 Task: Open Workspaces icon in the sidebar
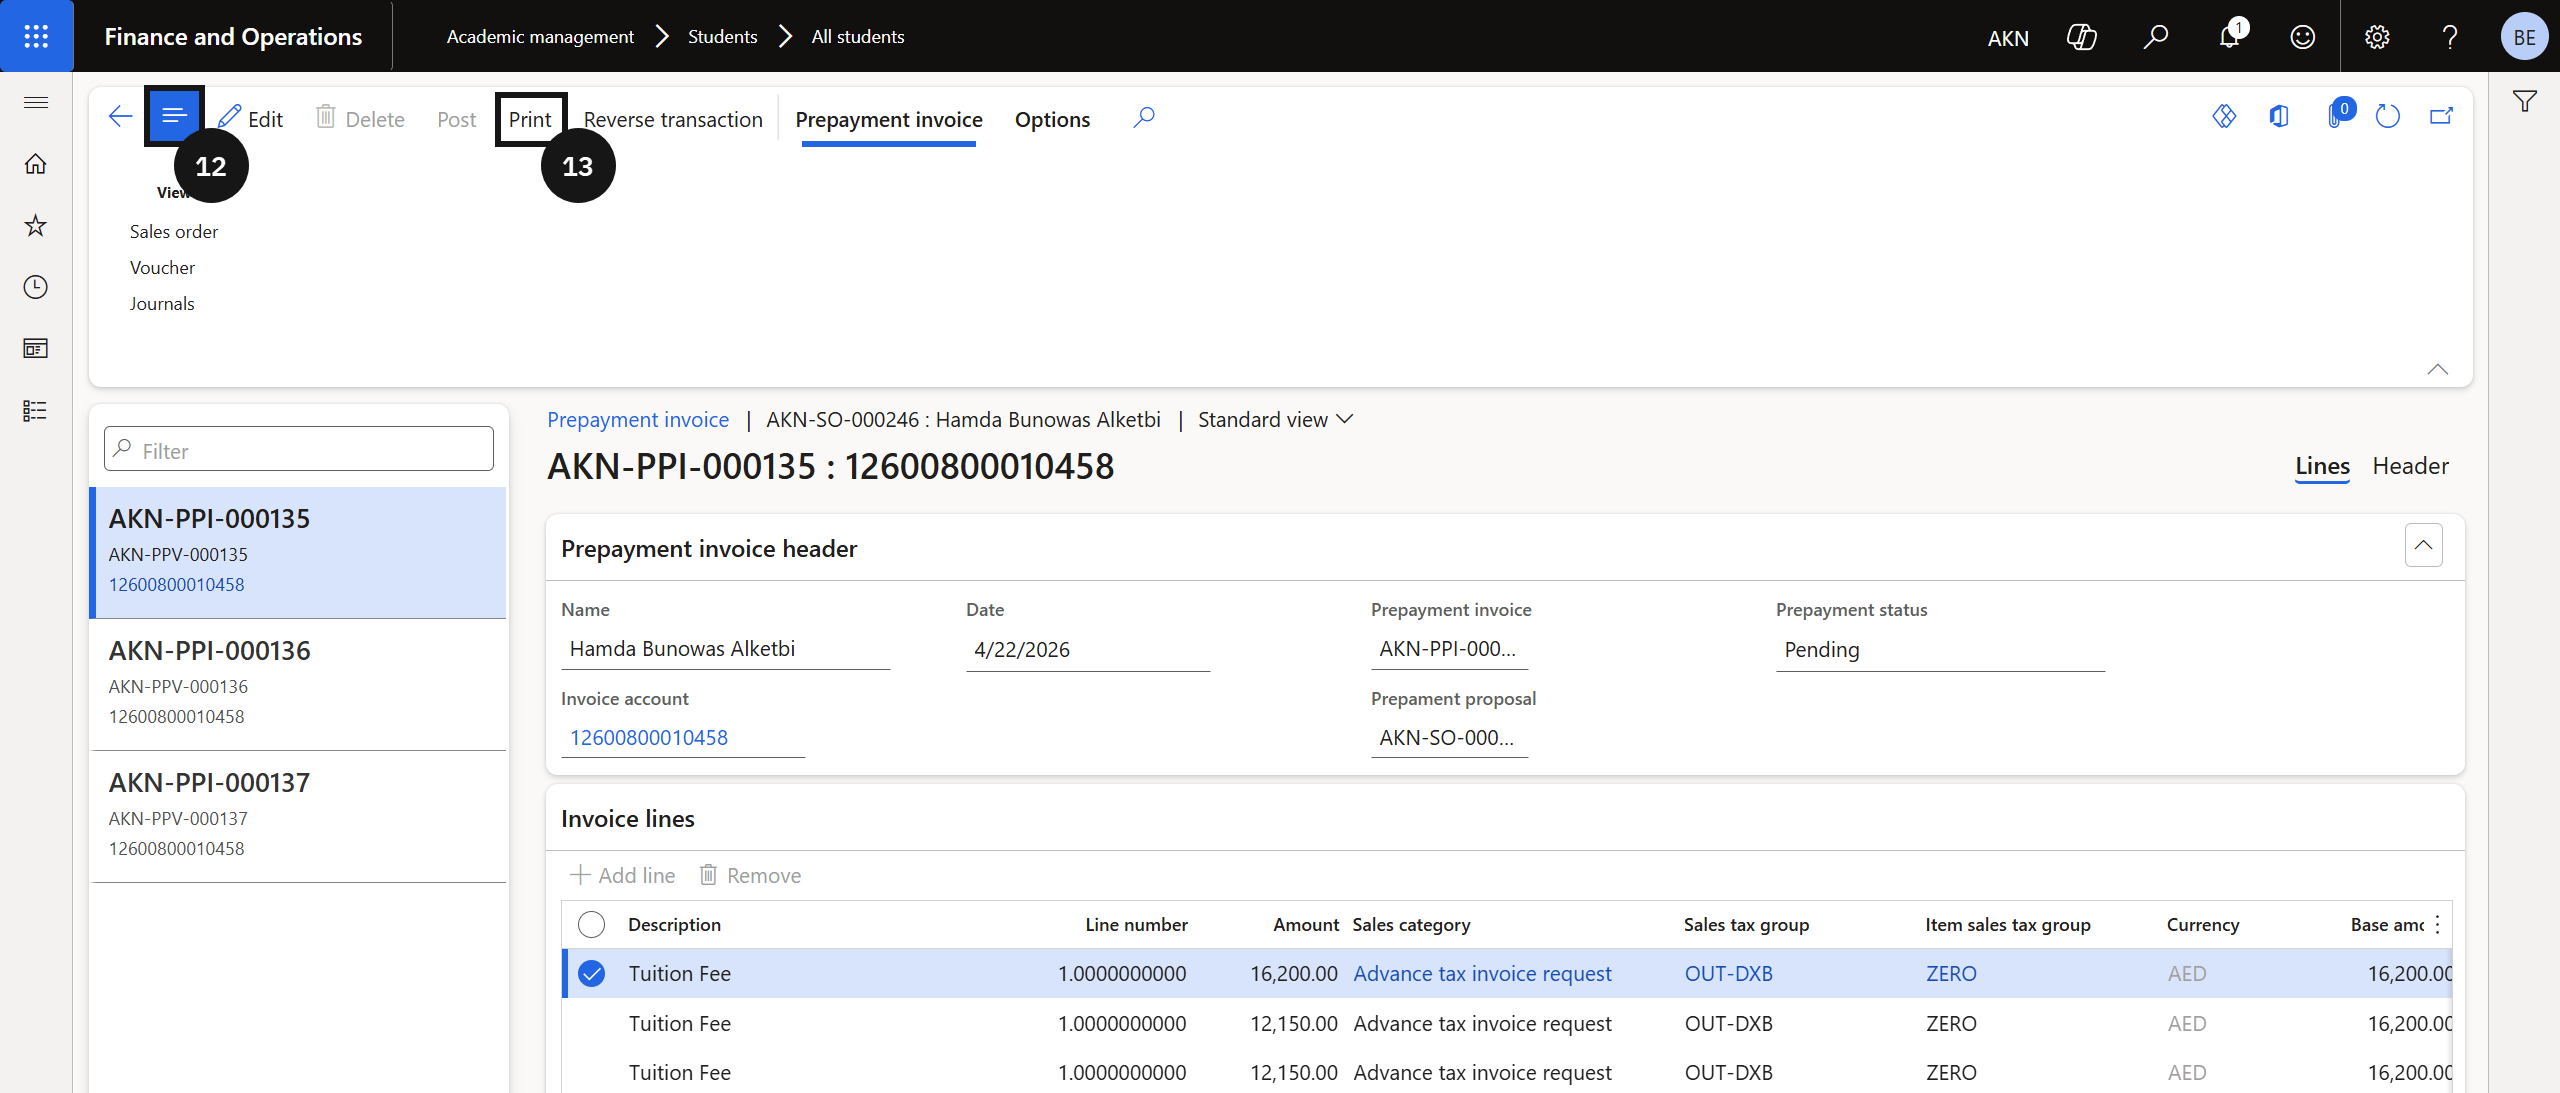click(36, 349)
